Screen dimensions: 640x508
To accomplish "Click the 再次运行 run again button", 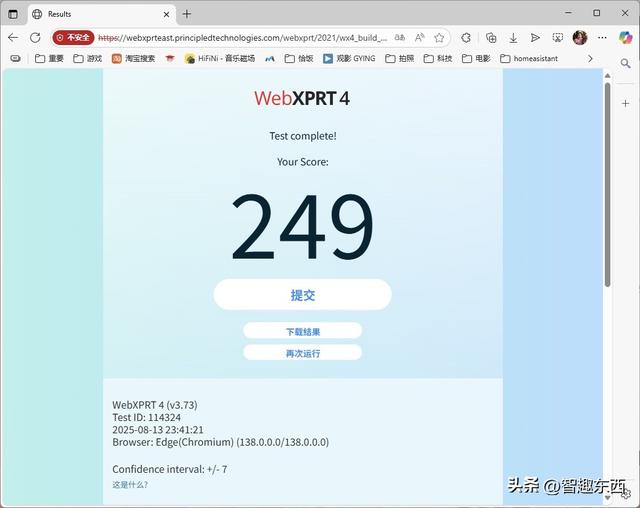I will pos(302,353).
